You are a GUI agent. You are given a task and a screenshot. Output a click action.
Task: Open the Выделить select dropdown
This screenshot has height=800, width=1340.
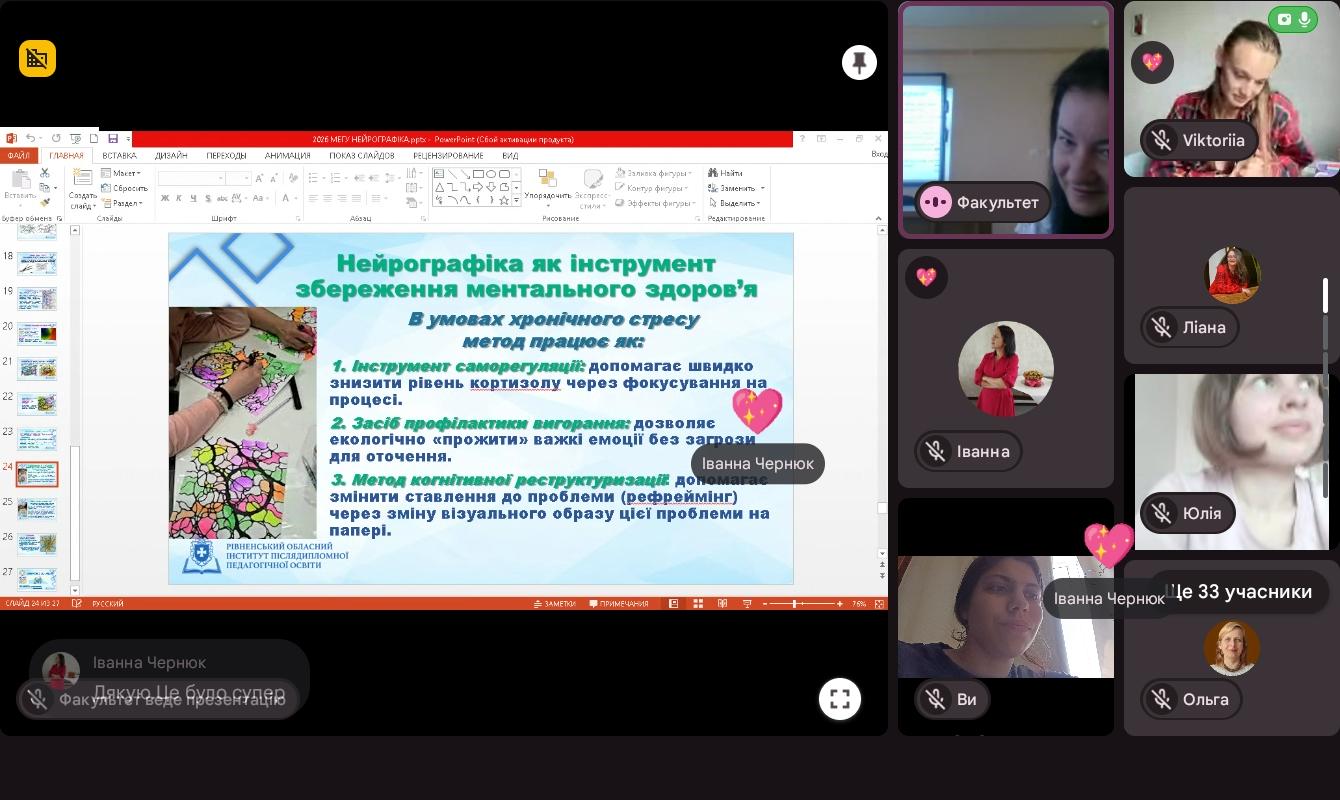coord(735,203)
